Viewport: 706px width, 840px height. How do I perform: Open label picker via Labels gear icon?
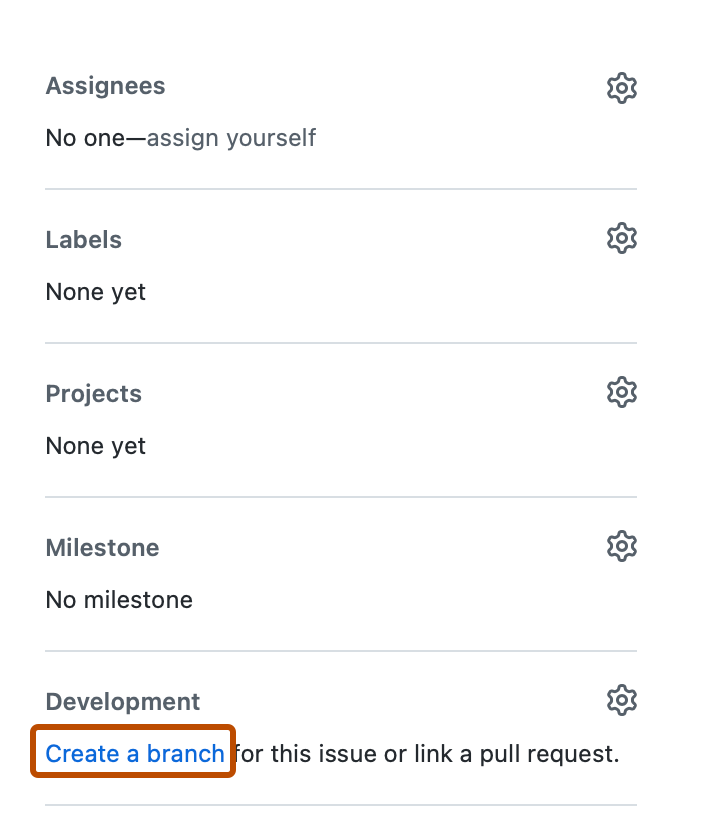pyautogui.click(x=621, y=238)
